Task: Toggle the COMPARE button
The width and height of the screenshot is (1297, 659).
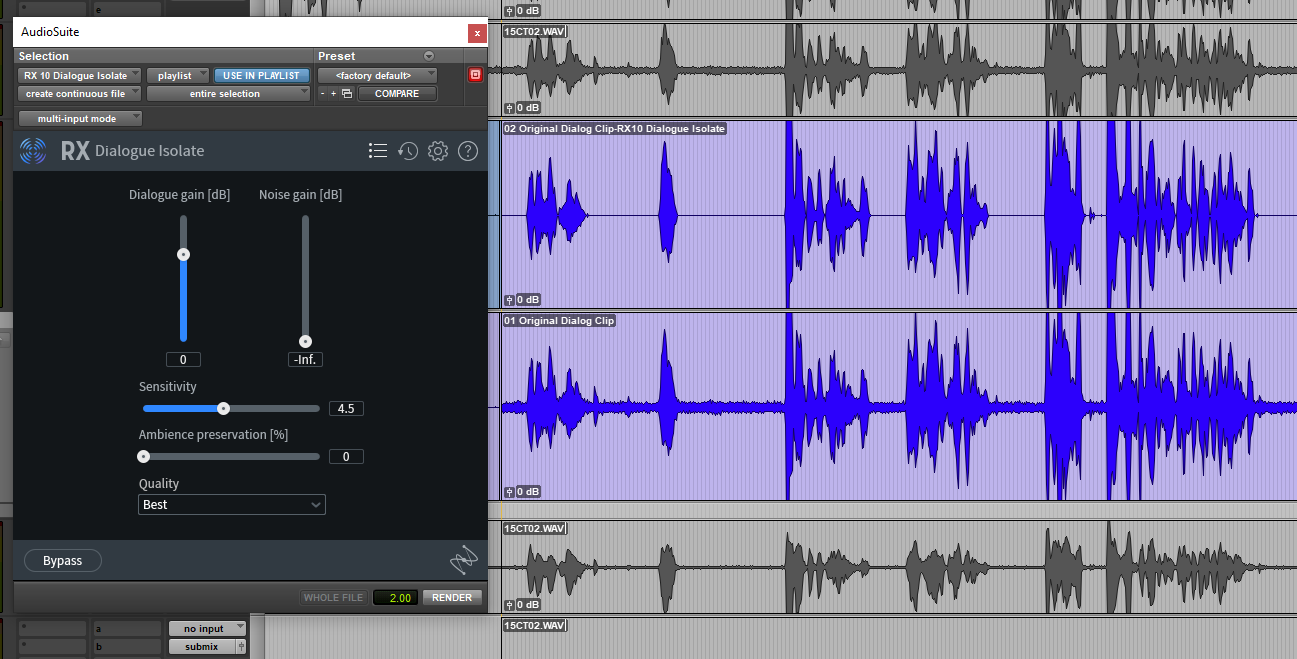Action: [397, 94]
